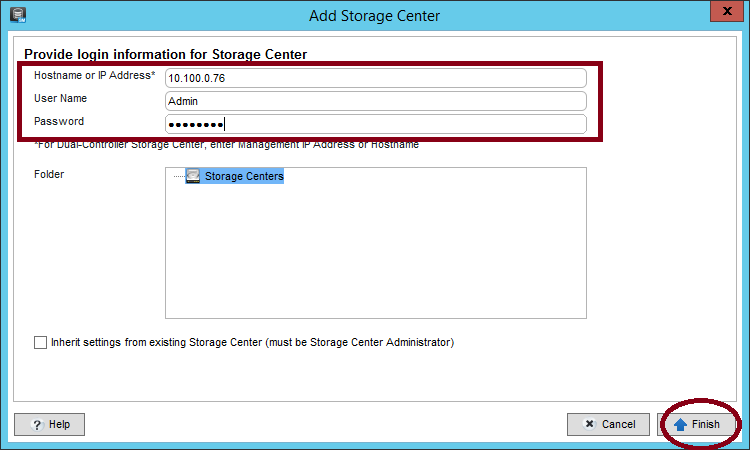Click the Storage Centers folder icon in tree
The height and width of the screenshot is (450, 750).
pos(193,176)
